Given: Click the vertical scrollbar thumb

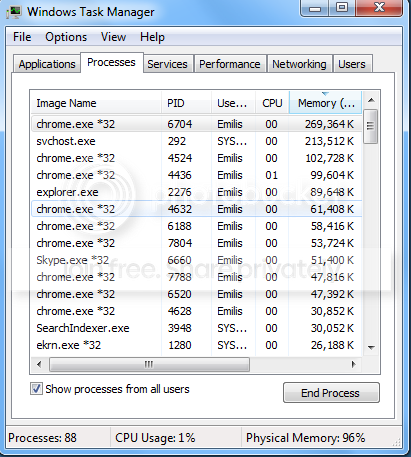Looking at the screenshot, I should pos(371,126).
